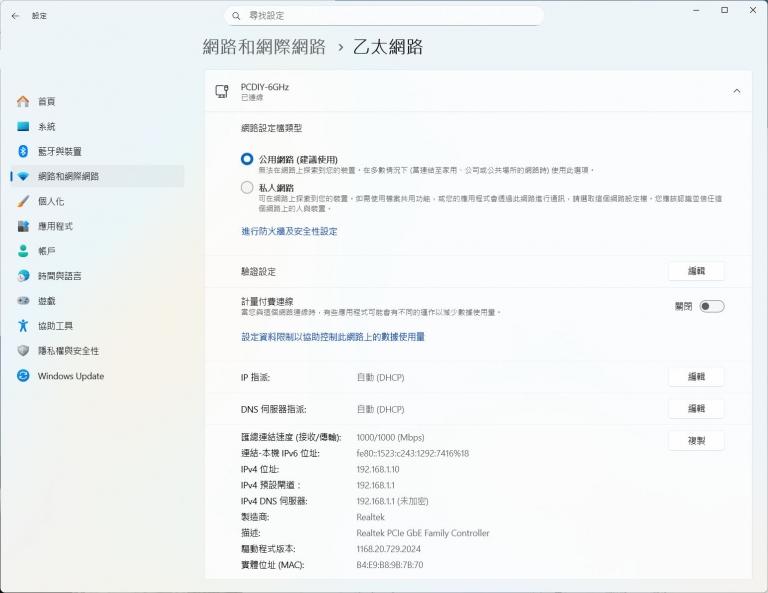Open System (系統) via its monitor icon
This screenshot has width=768, height=593.
[23, 127]
